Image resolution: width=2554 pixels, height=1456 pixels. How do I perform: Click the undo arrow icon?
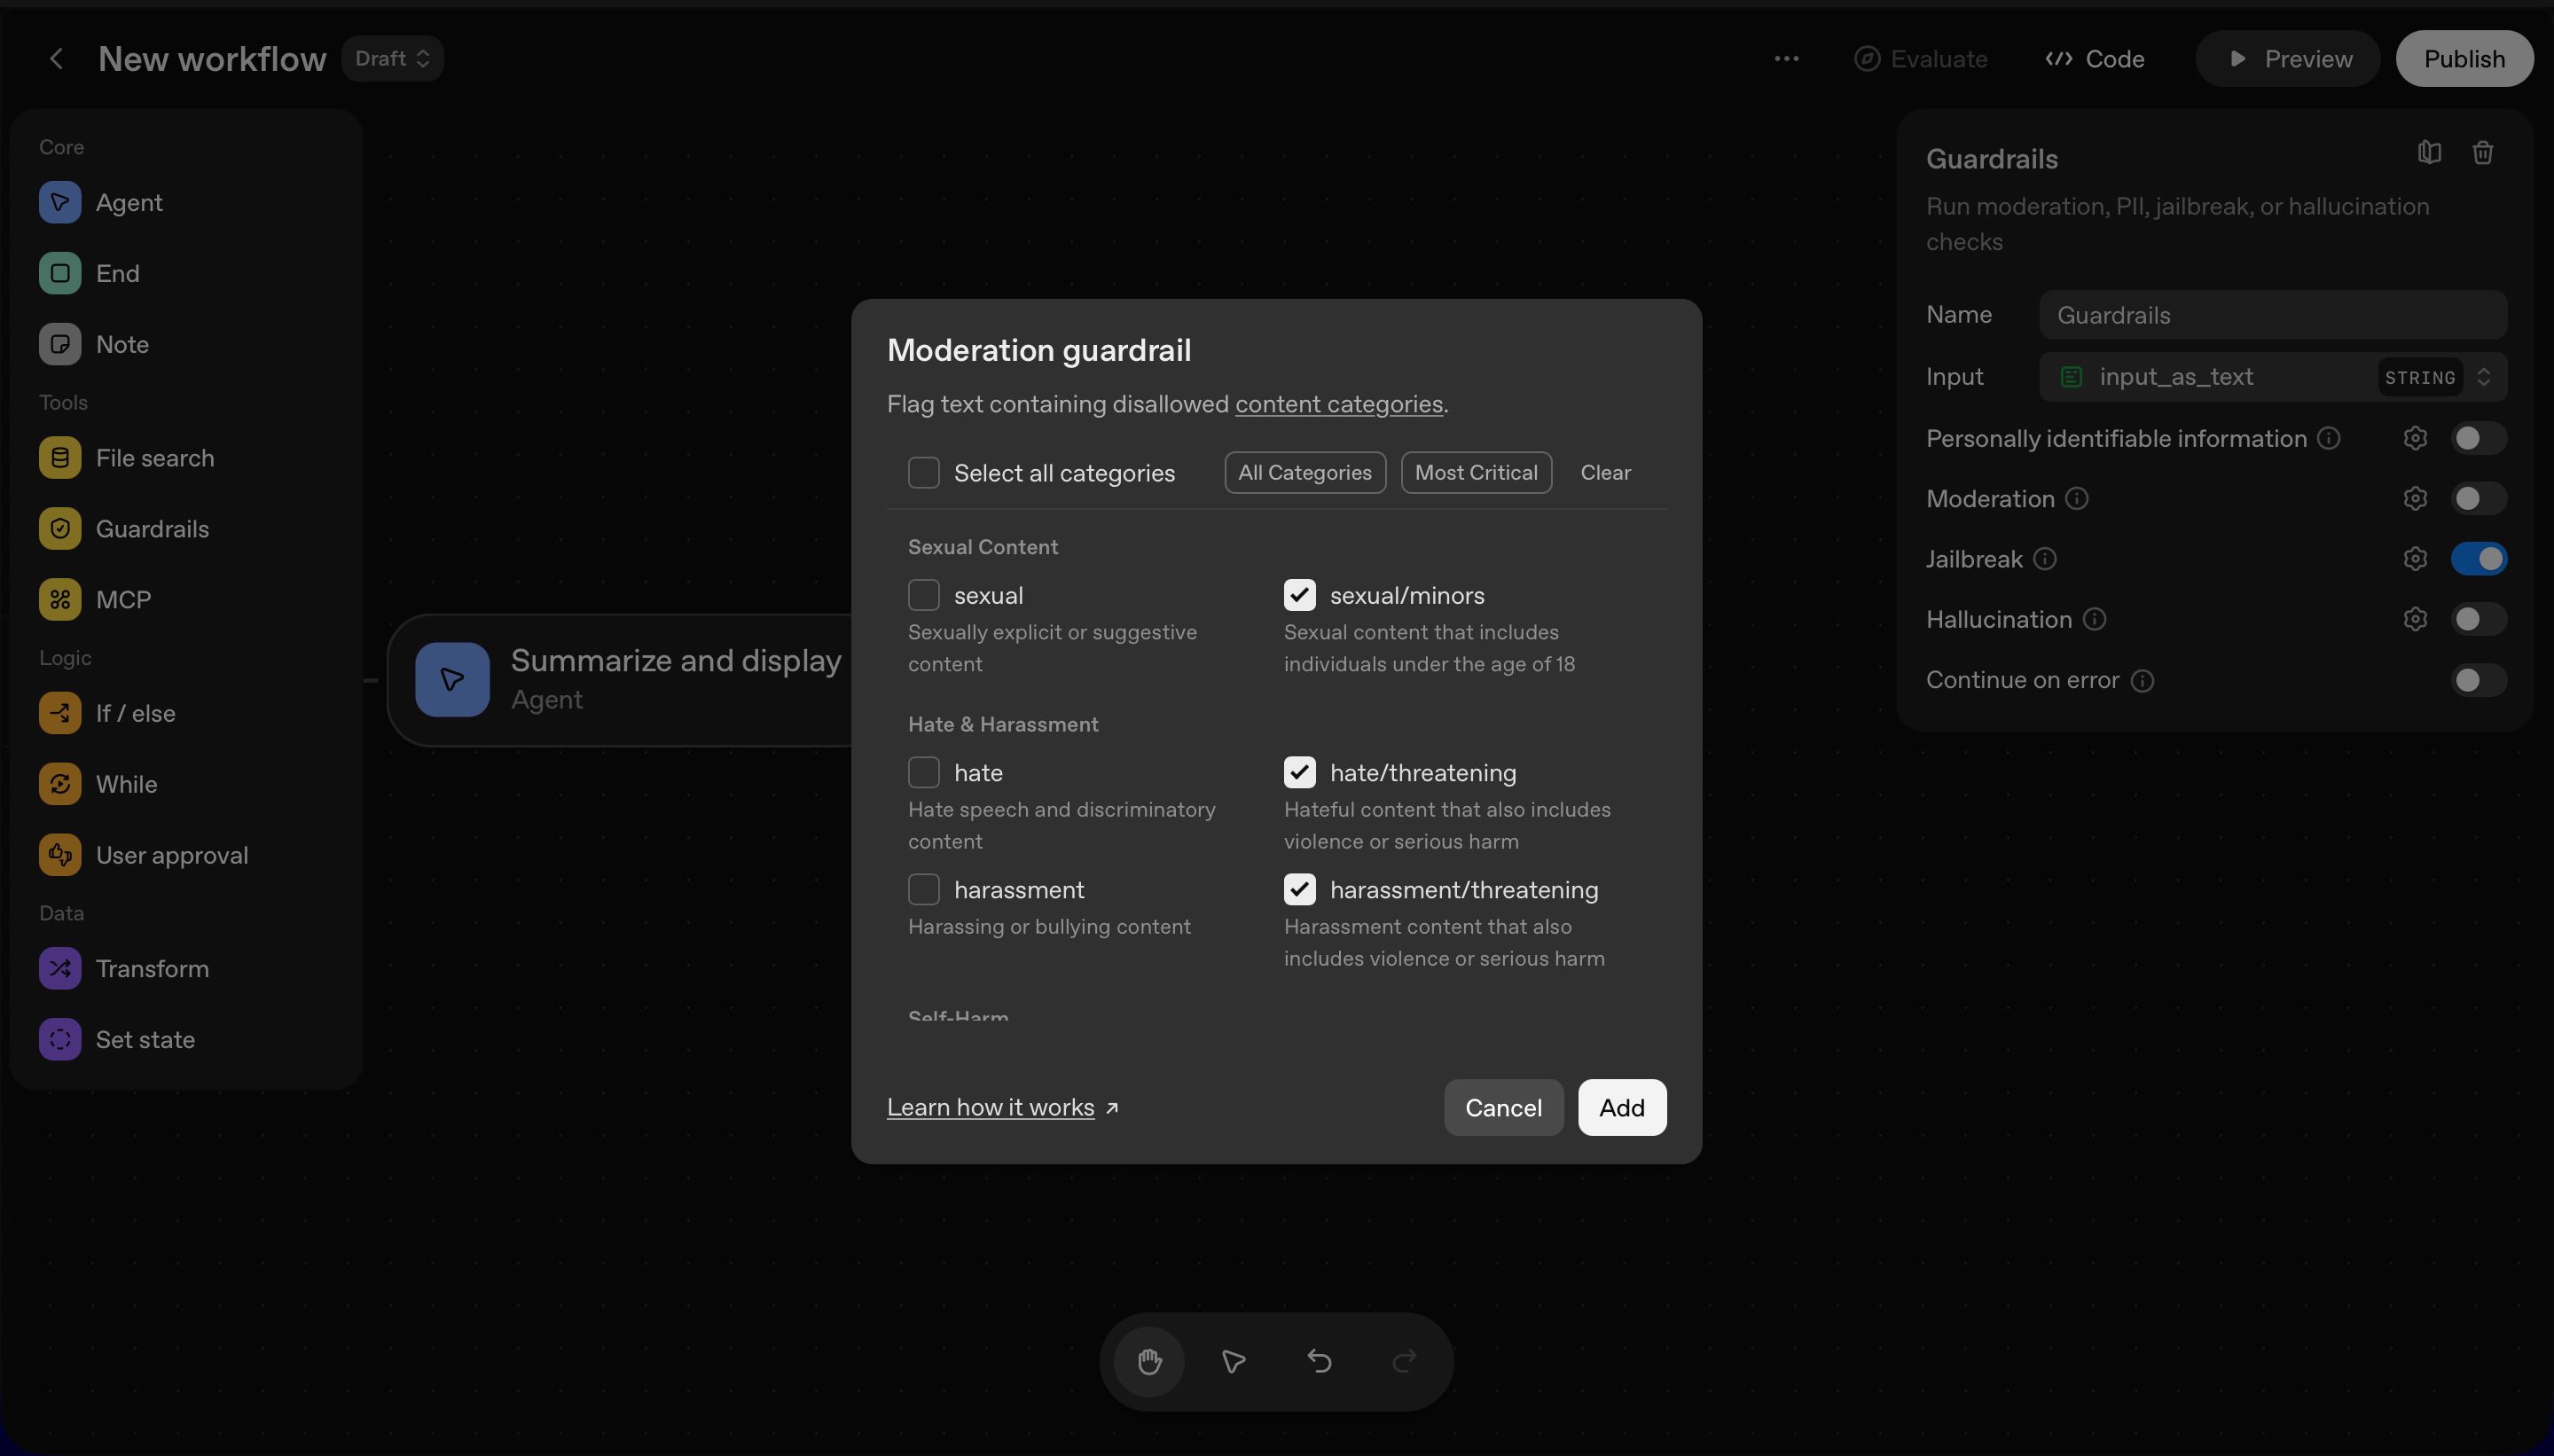[1319, 1361]
